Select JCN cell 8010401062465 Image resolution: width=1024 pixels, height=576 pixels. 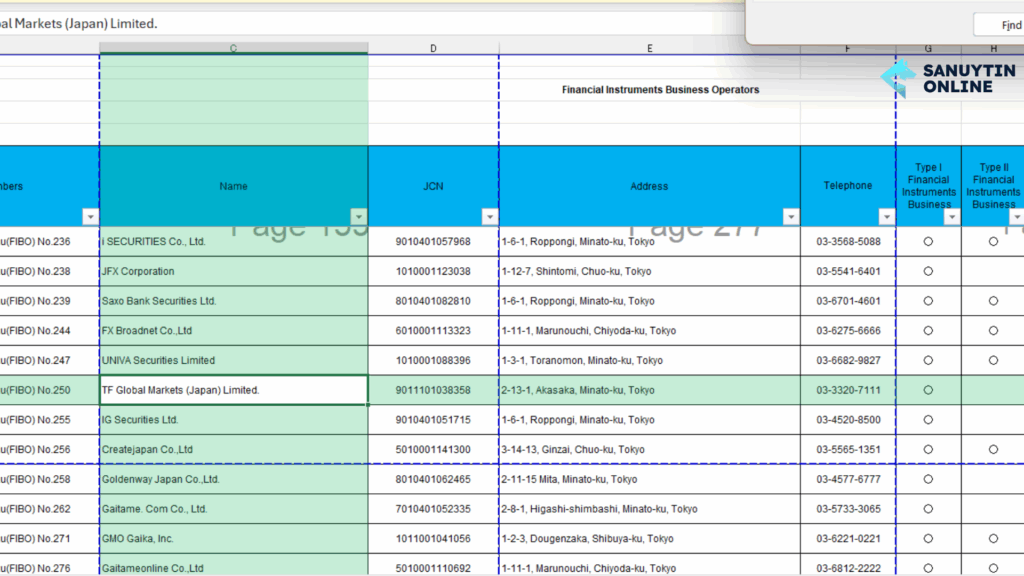(434, 479)
